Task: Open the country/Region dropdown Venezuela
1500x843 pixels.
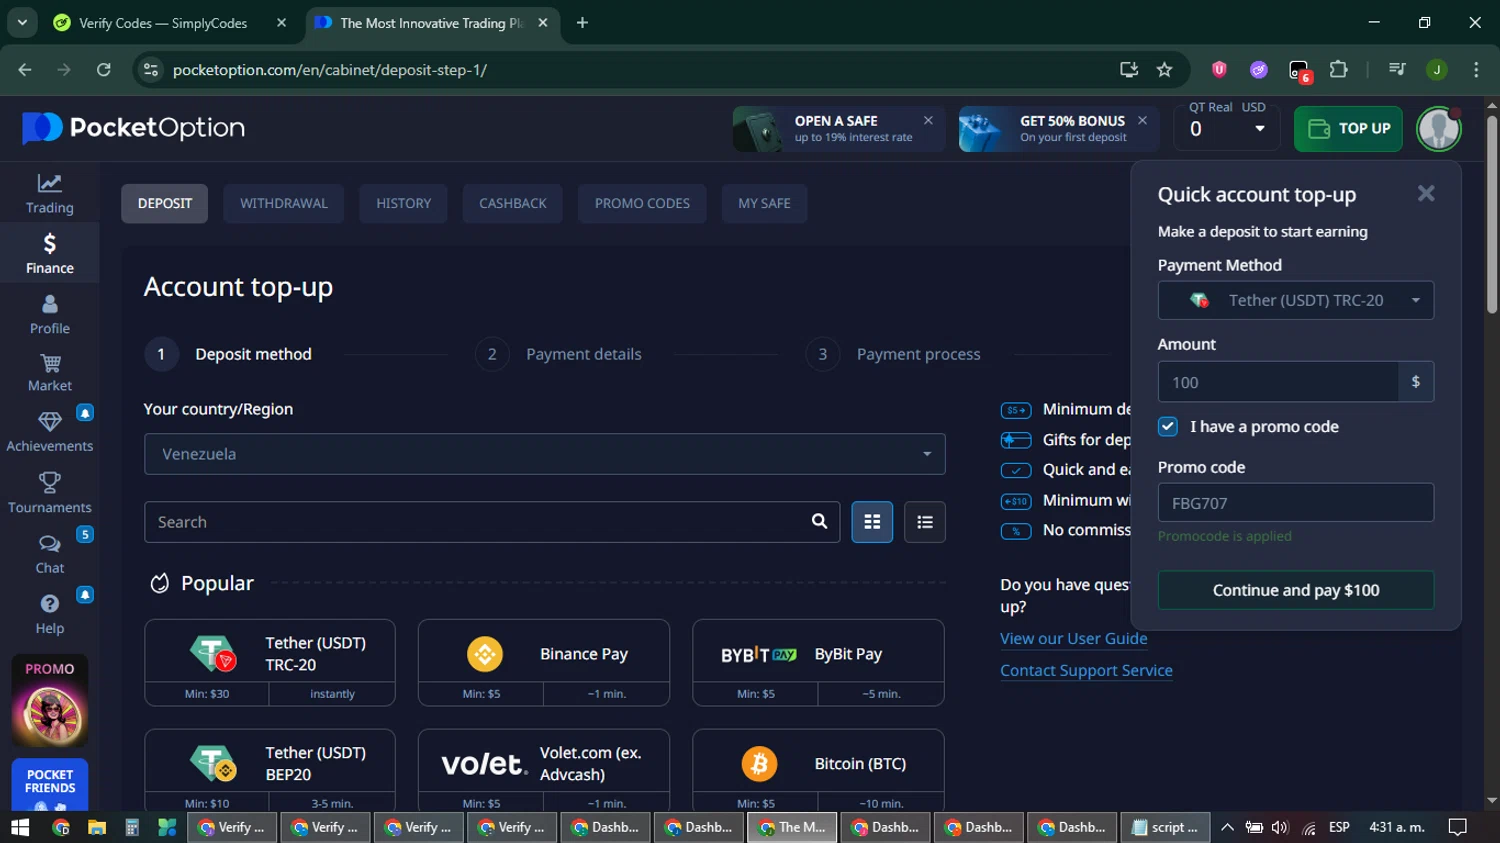Action: tap(544, 454)
